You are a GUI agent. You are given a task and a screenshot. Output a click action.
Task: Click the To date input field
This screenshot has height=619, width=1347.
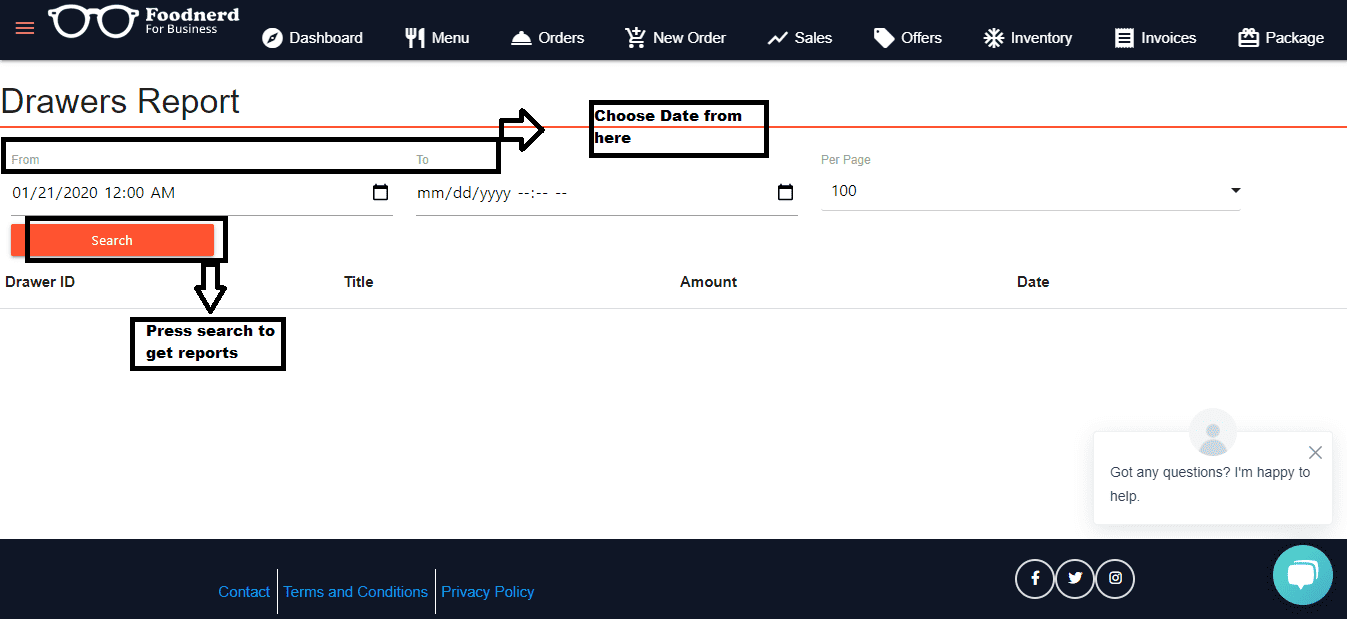pyautogui.click(x=590, y=193)
